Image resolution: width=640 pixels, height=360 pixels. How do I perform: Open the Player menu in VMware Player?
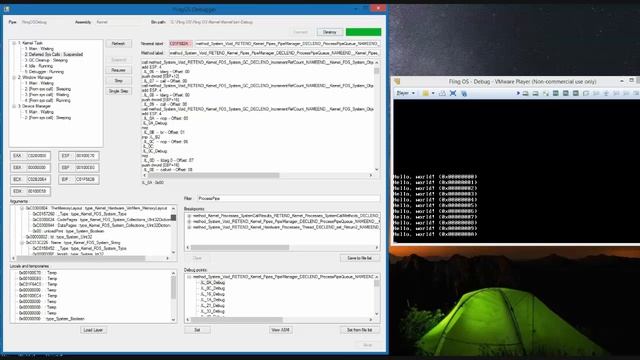[405, 93]
